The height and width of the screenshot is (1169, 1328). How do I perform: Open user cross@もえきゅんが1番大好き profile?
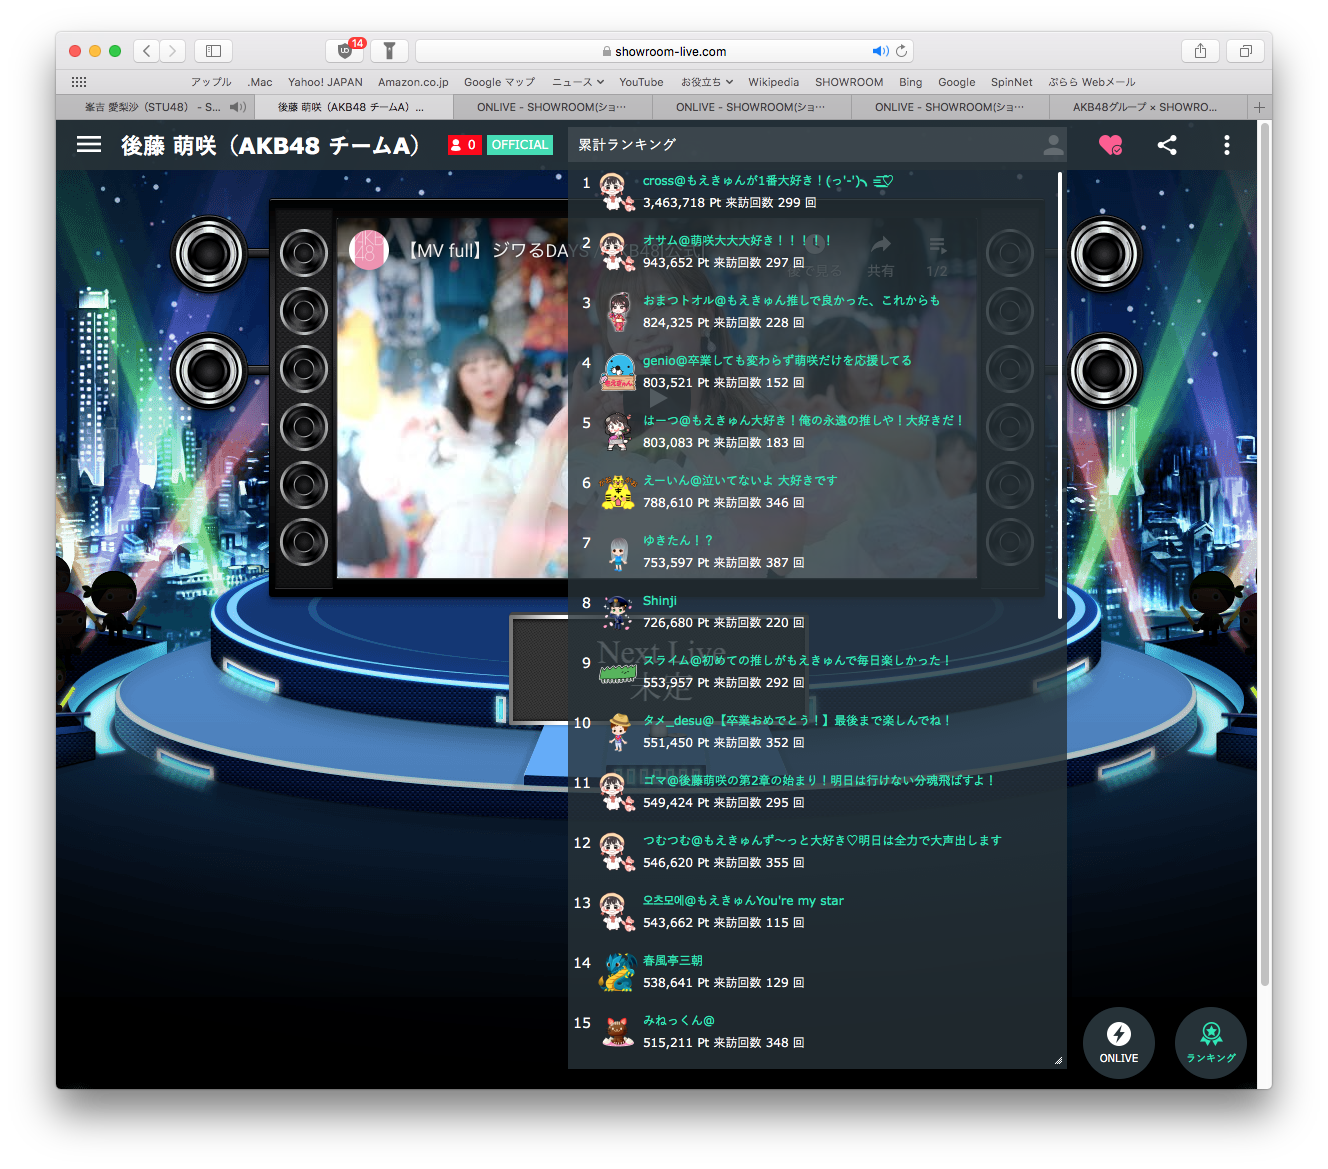point(767,181)
